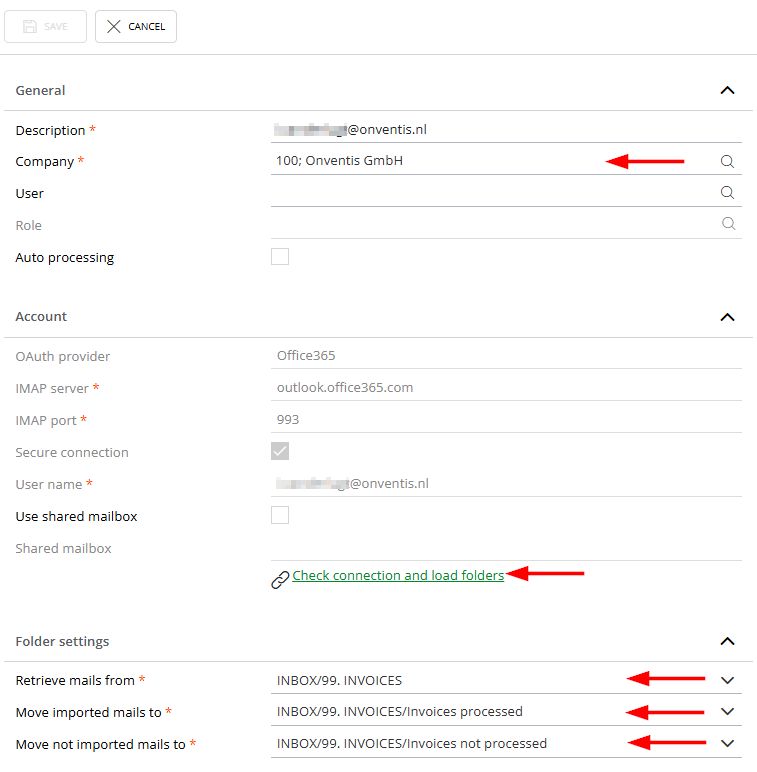
Task: Click the Role field search magnifier icon
Action: click(x=727, y=225)
